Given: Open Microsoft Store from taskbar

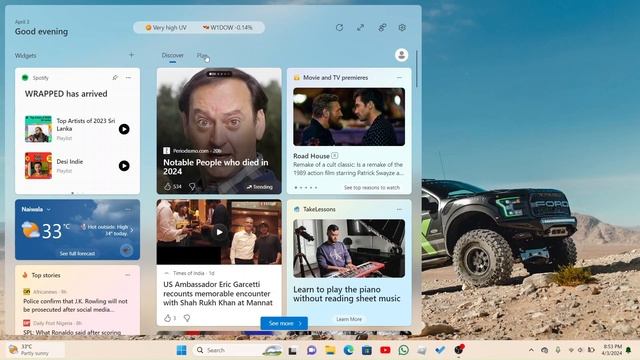Looking at the screenshot, I should click(x=367, y=350).
